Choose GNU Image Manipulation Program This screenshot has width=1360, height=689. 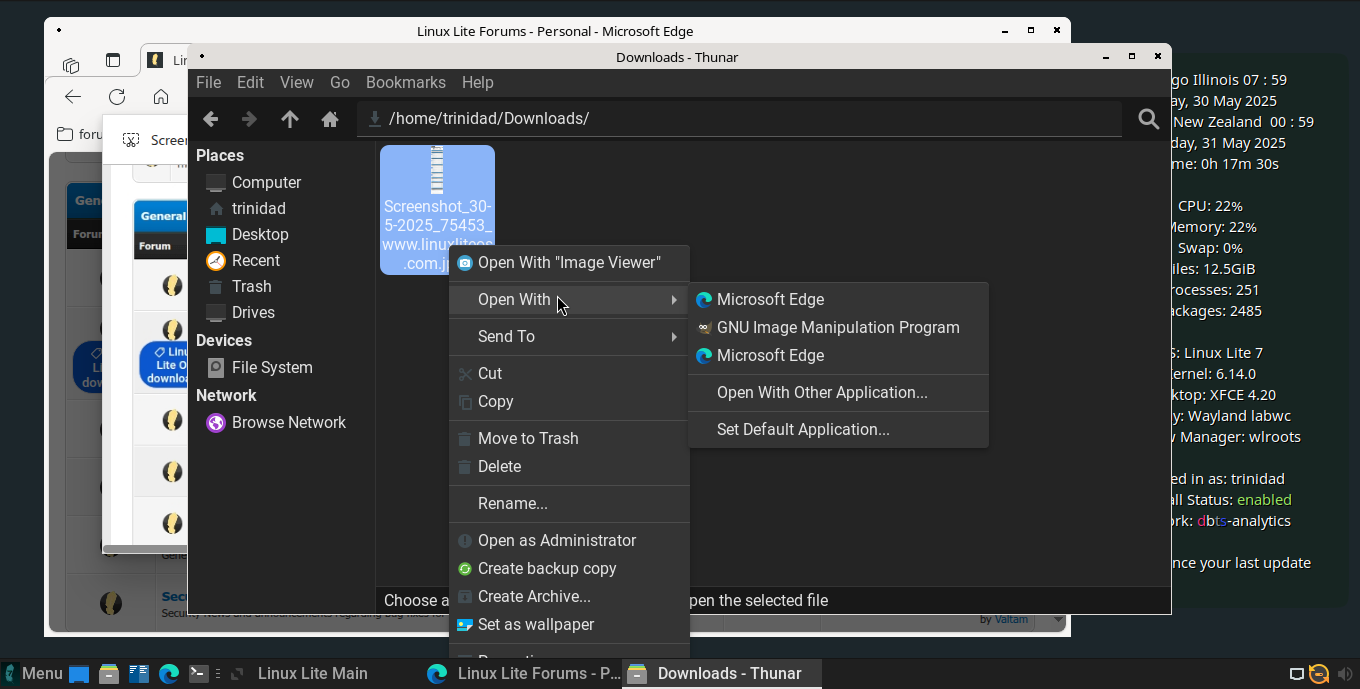[x=838, y=328]
